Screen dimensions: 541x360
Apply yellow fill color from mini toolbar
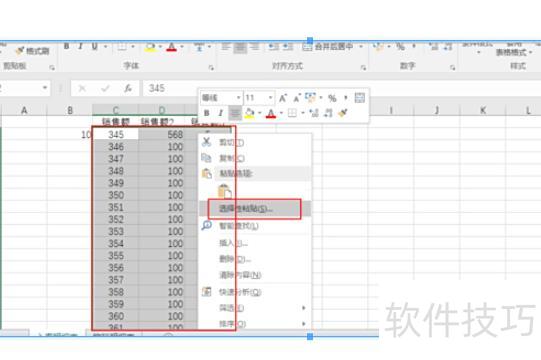pyautogui.click(x=249, y=113)
